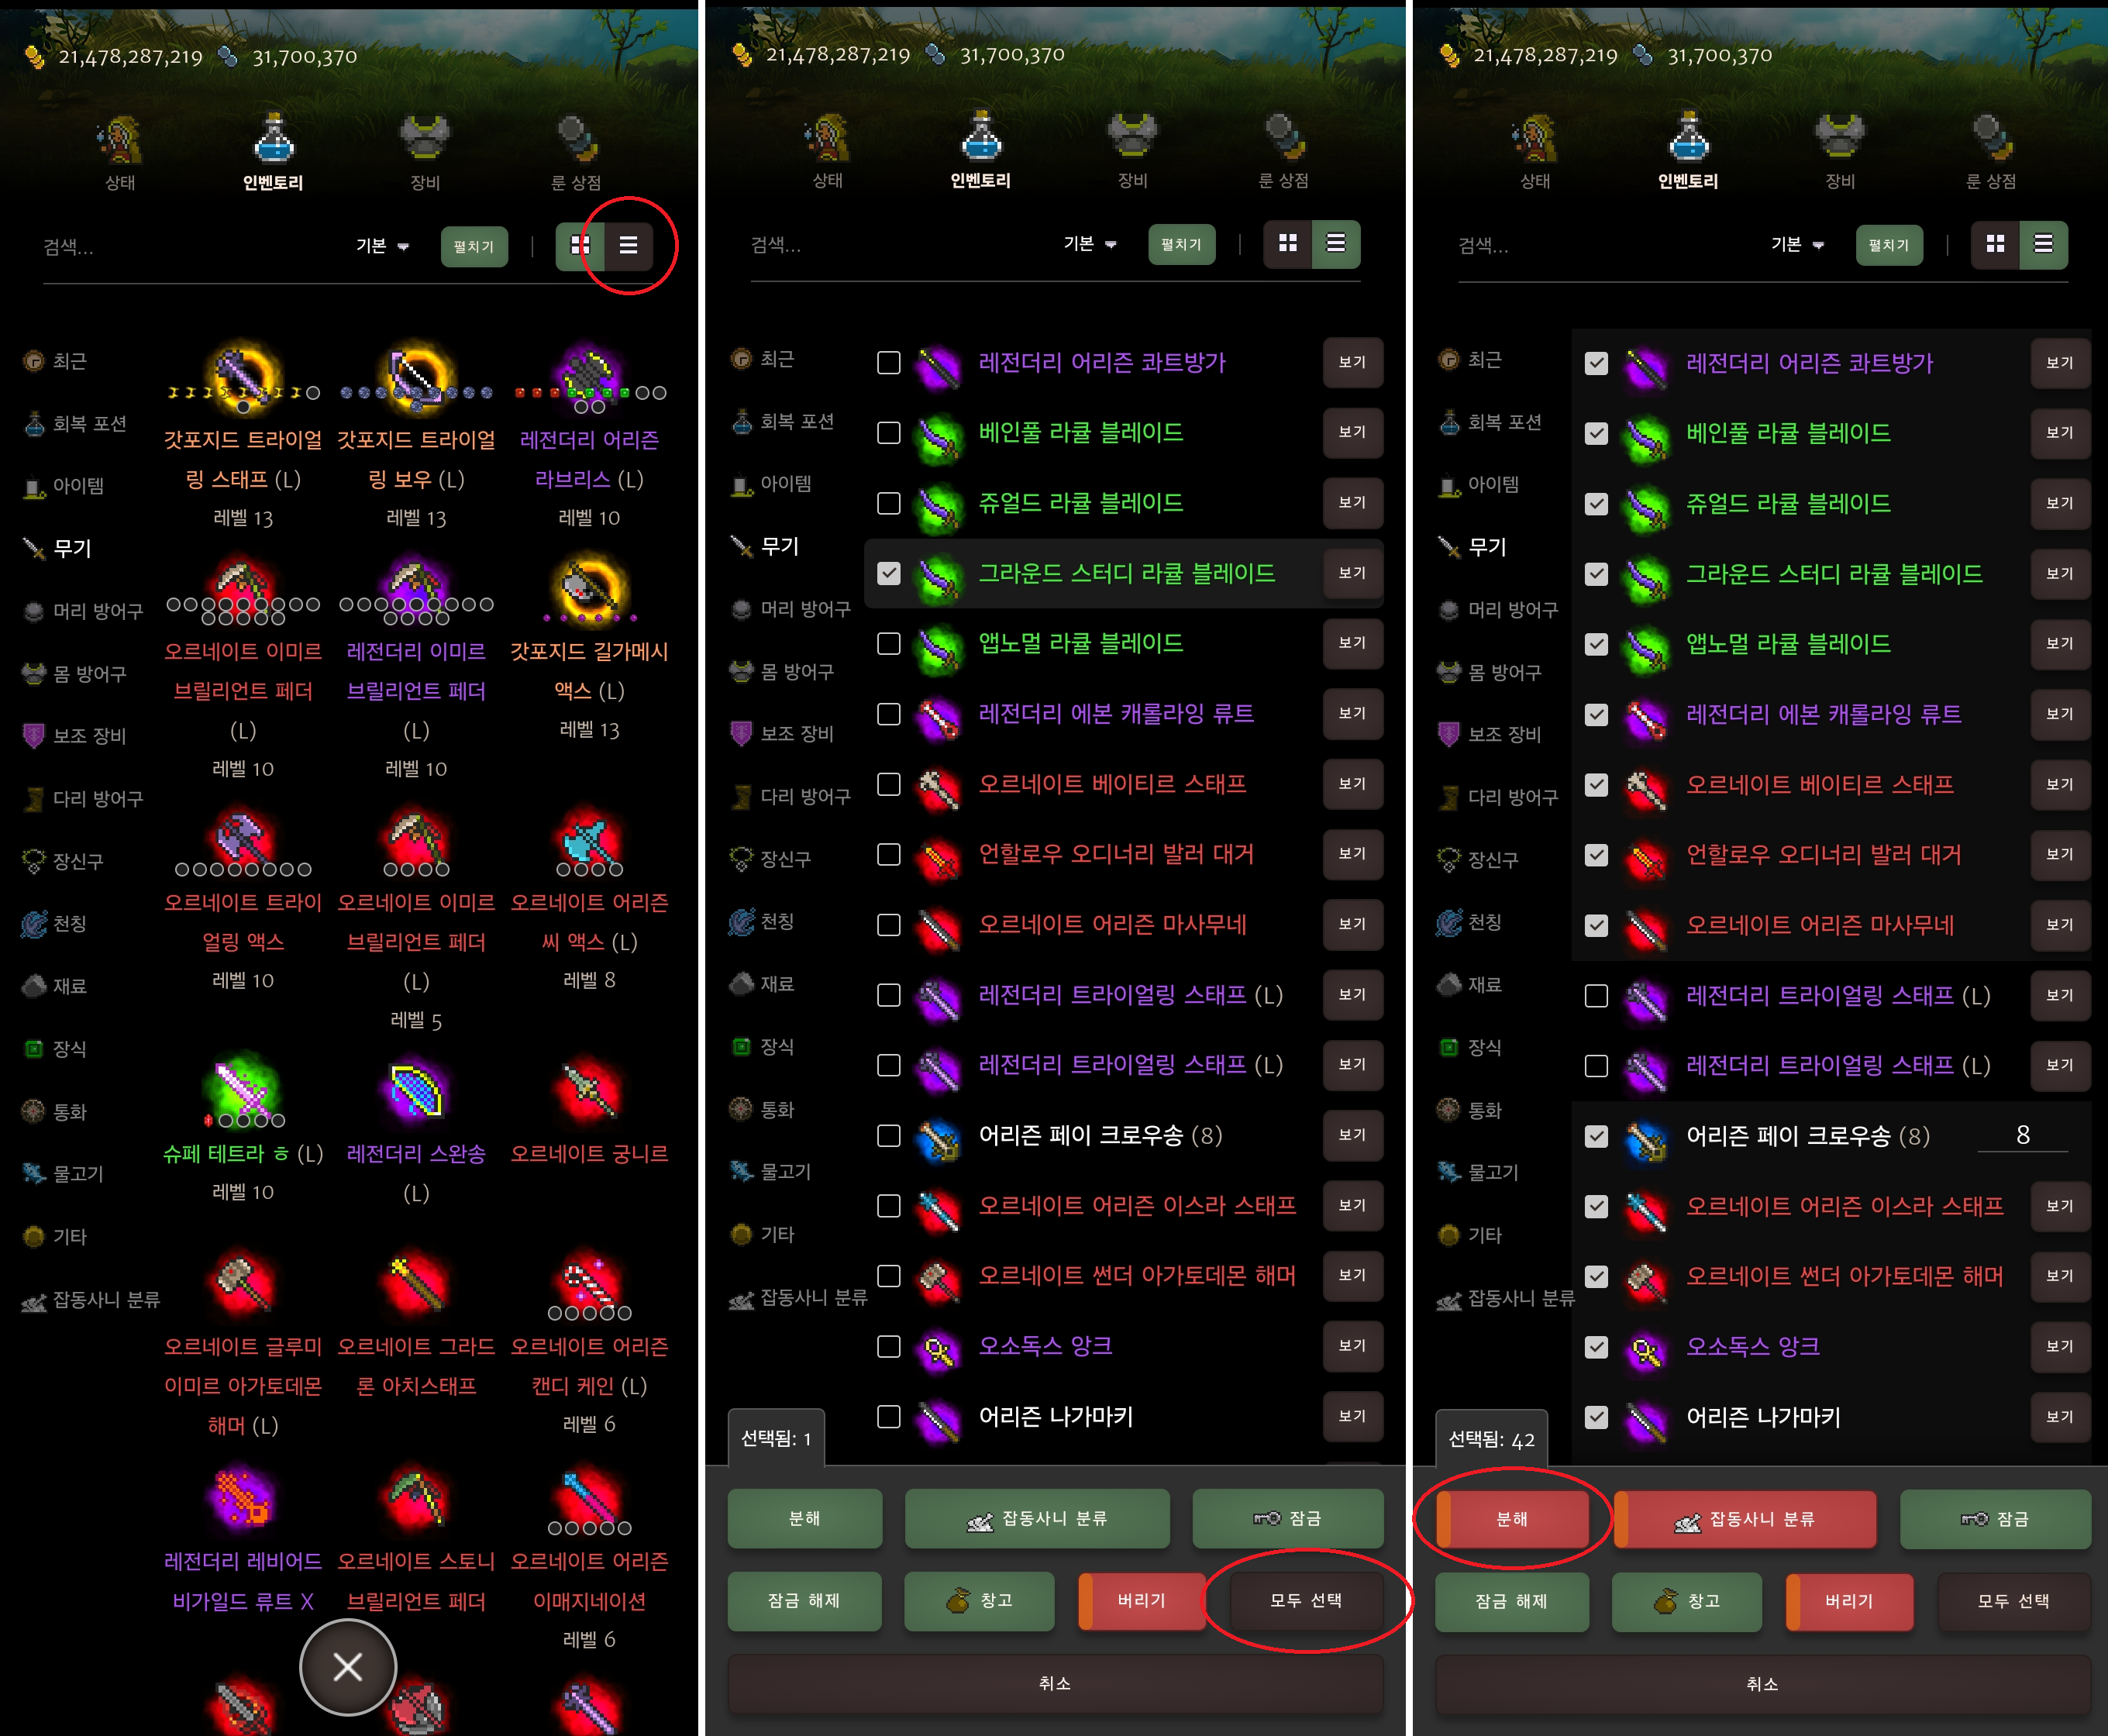
Task: Click 보기 for 오소독스 앙크 in right panel
Action: tap(2060, 1347)
